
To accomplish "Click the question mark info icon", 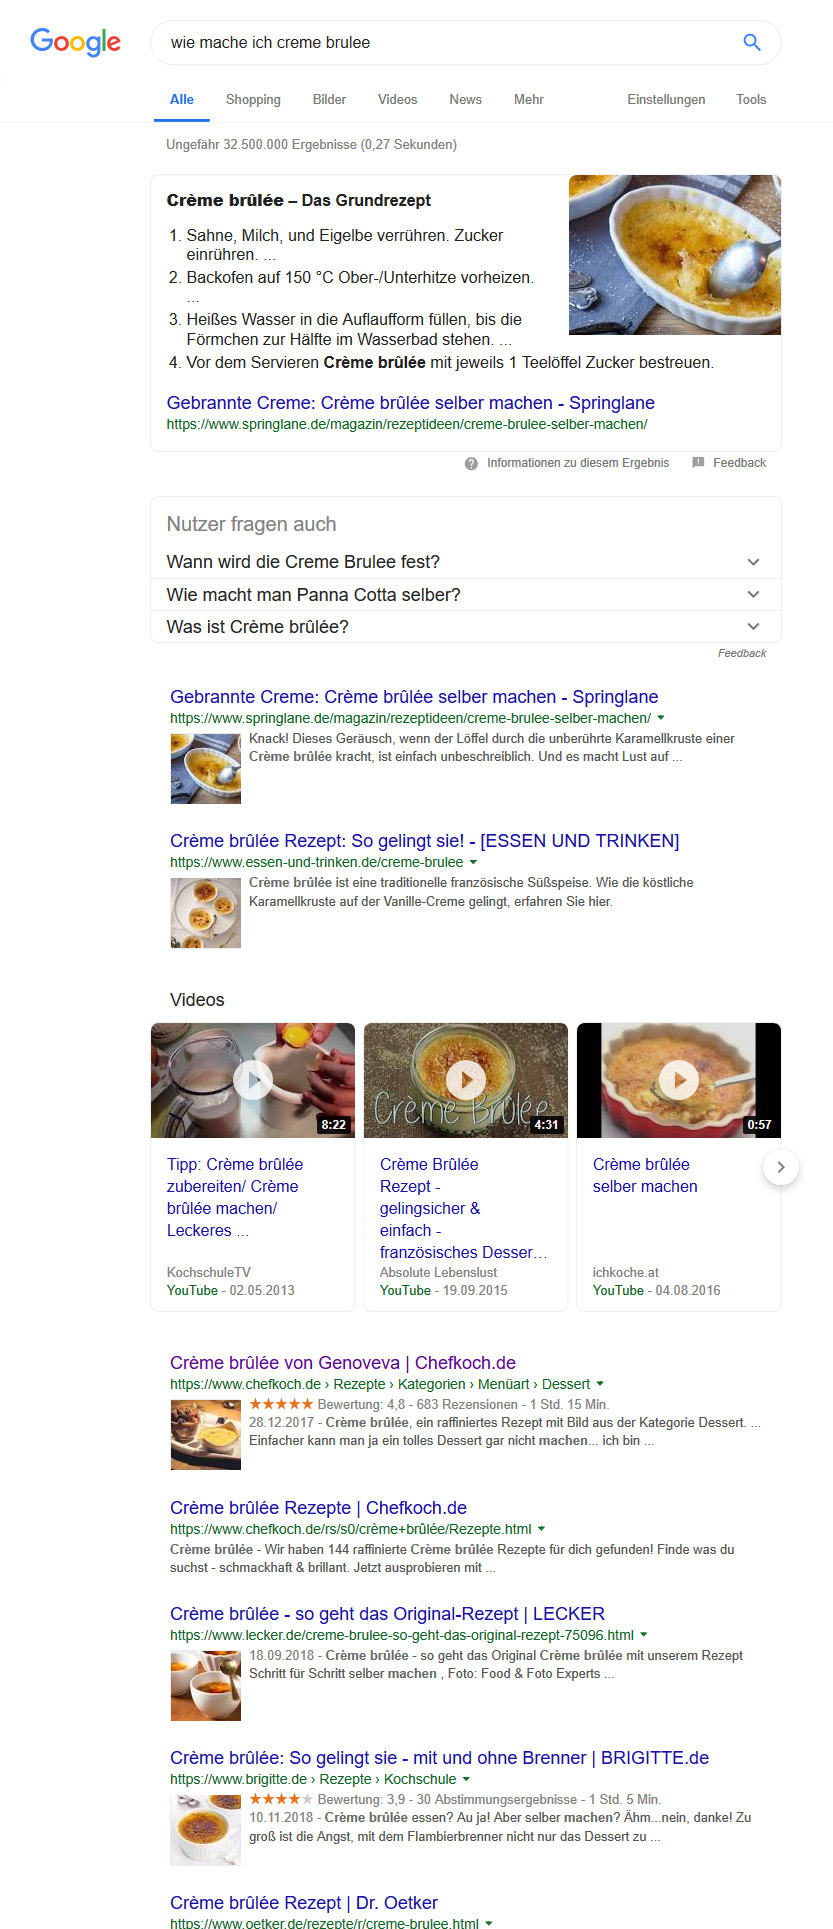I will pyautogui.click(x=471, y=463).
